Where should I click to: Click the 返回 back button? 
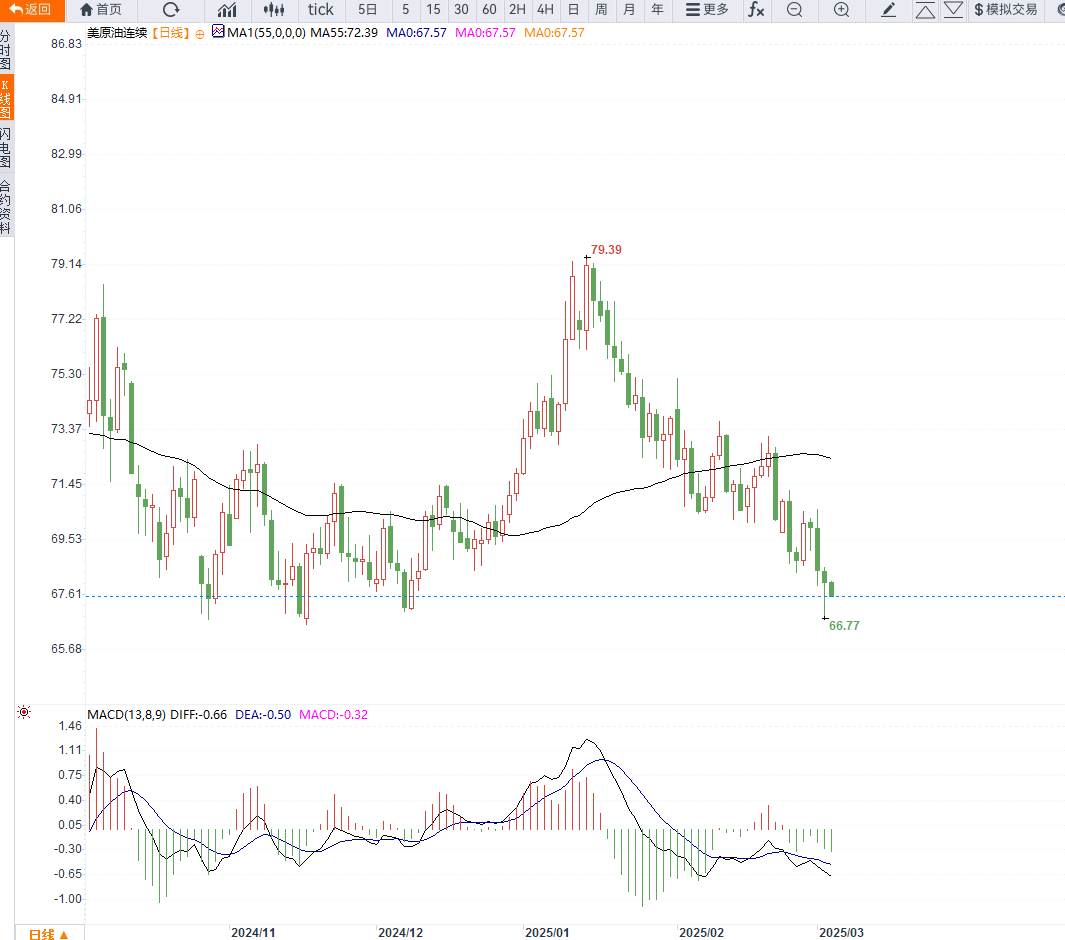31,10
